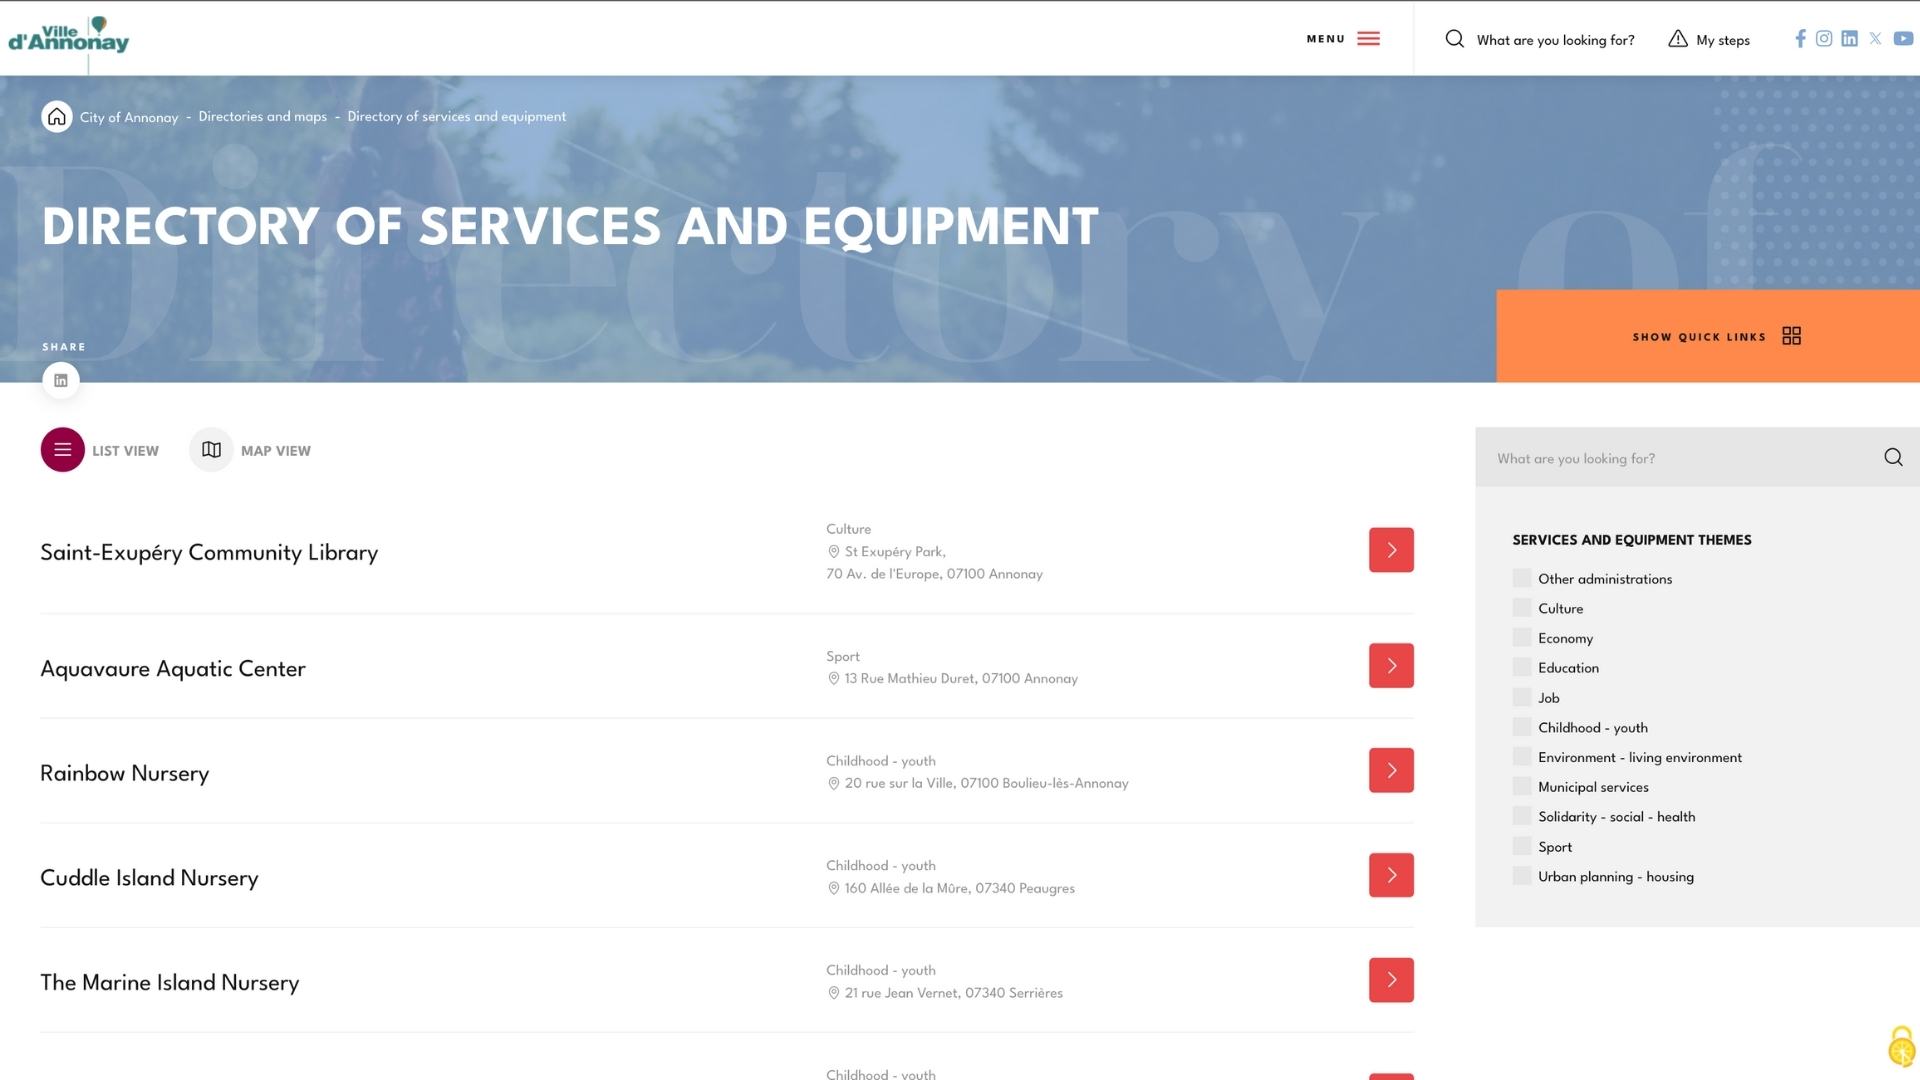Open the Instagram social icon
This screenshot has width=1920, height=1080.
[1824, 39]
